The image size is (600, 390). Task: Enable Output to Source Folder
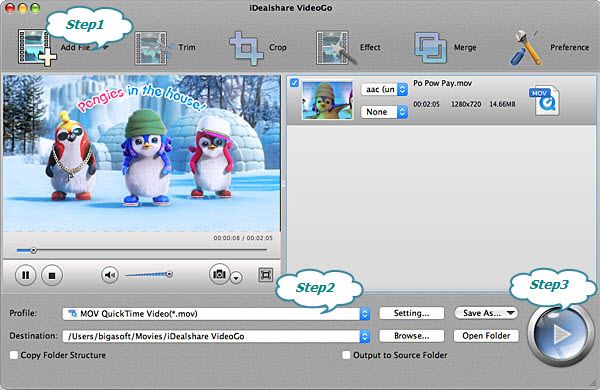pos(346,355)
